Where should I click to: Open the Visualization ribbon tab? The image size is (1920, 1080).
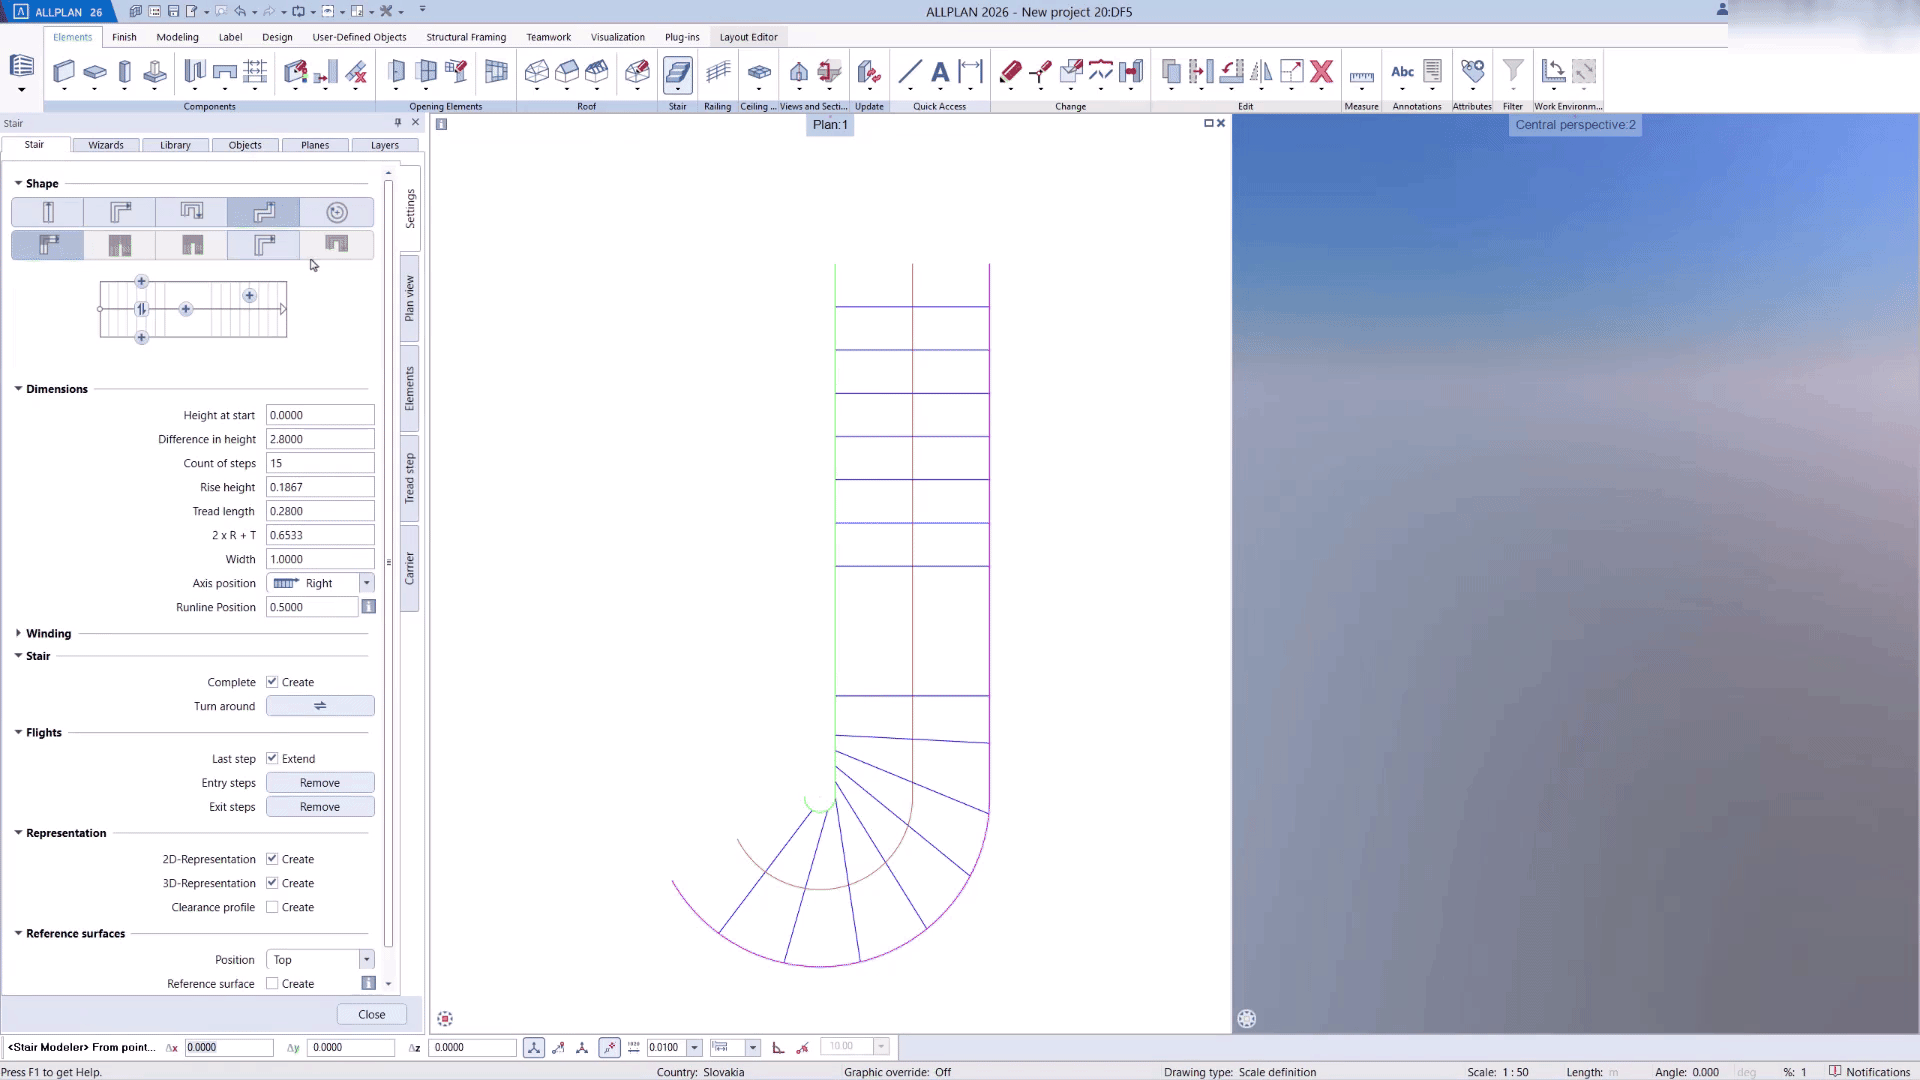[x=617, y=37]
